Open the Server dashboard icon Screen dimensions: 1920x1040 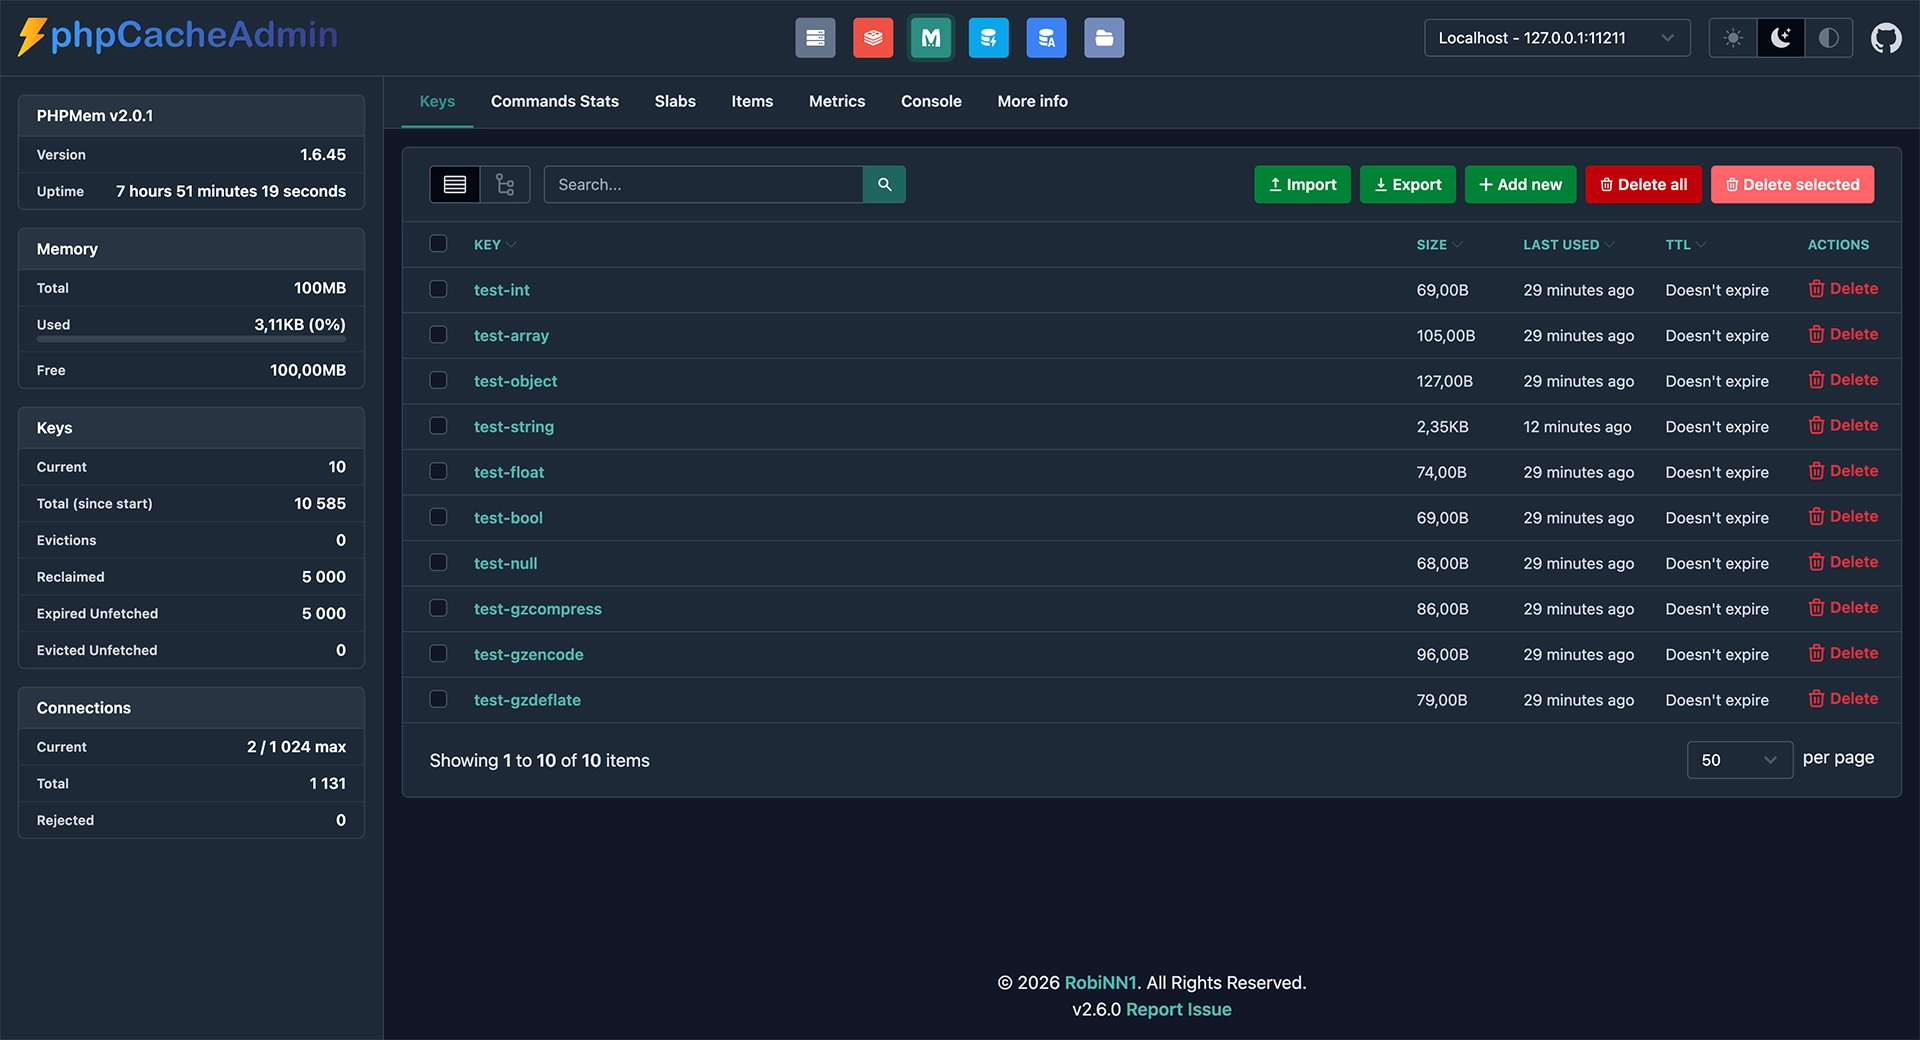pos(815,38)
